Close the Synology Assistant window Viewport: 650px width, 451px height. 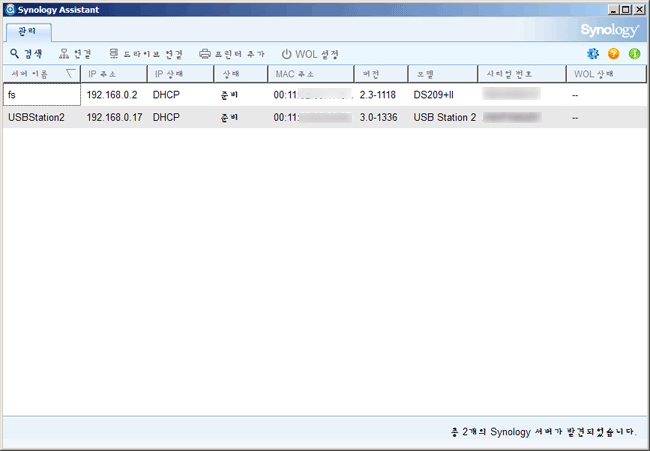639,10
